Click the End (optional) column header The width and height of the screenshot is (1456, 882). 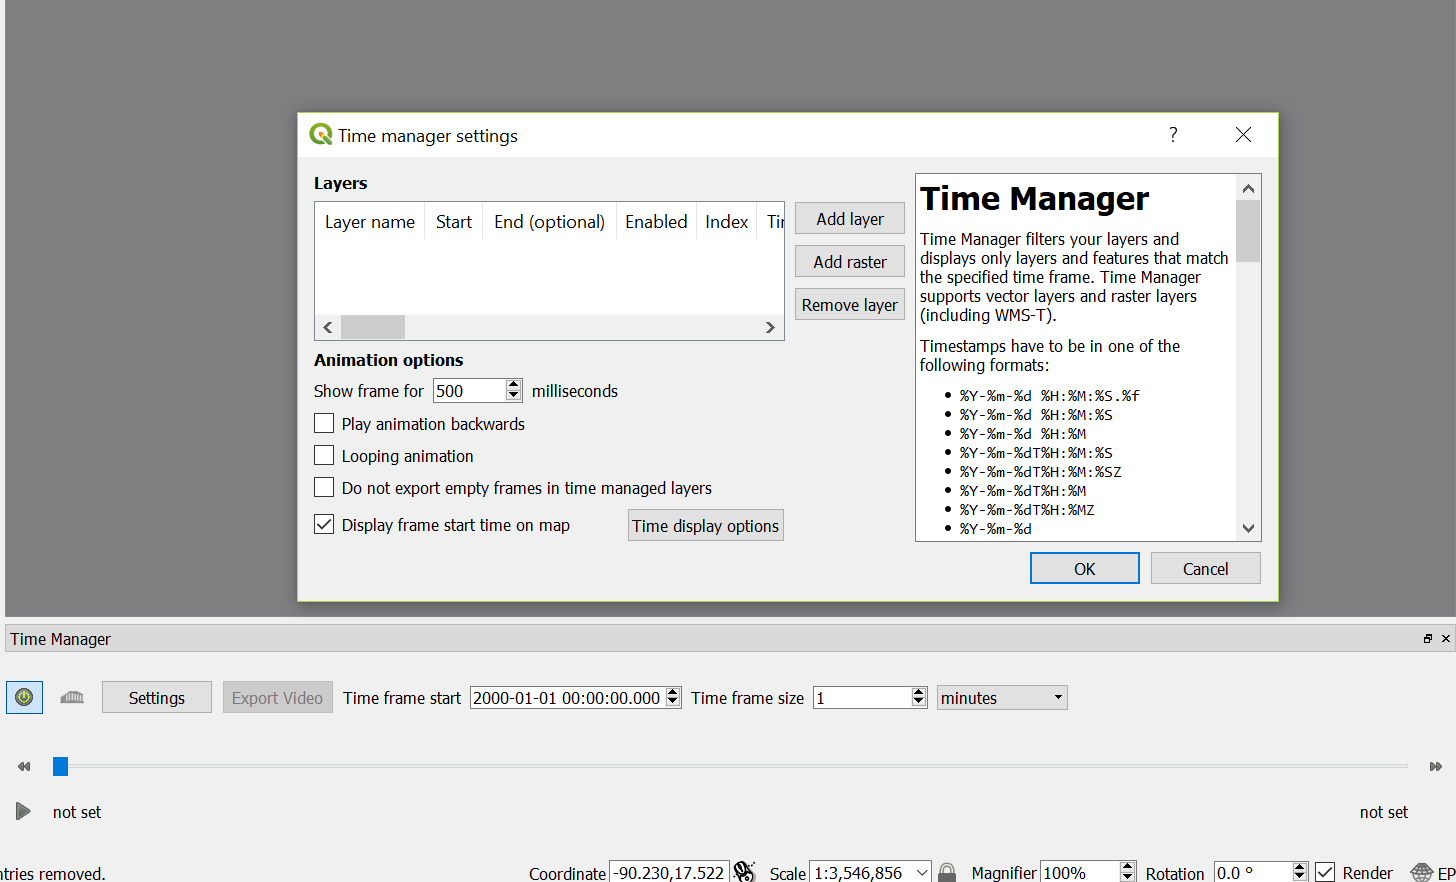click(549, 221)
